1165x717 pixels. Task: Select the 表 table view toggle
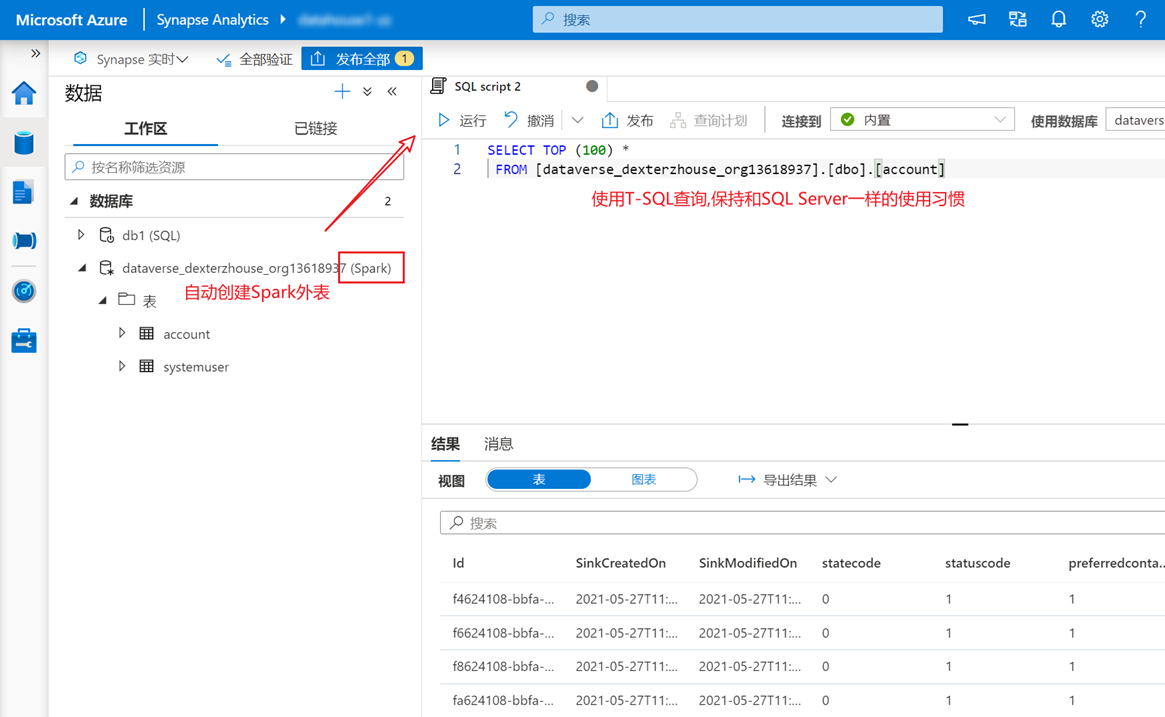click(x=539, y=479)
